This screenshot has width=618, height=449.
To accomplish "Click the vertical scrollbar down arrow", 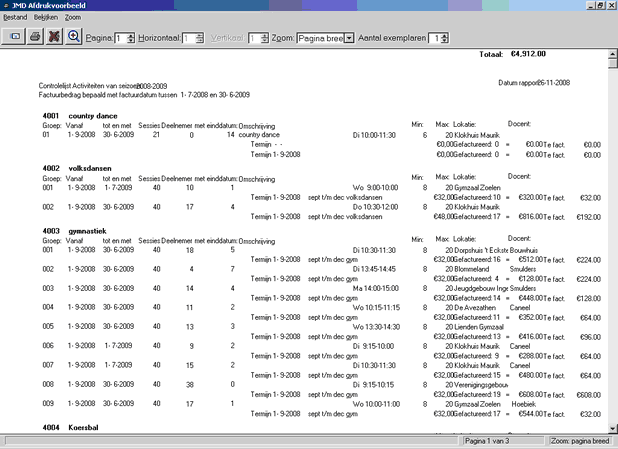I will point(612,428).
